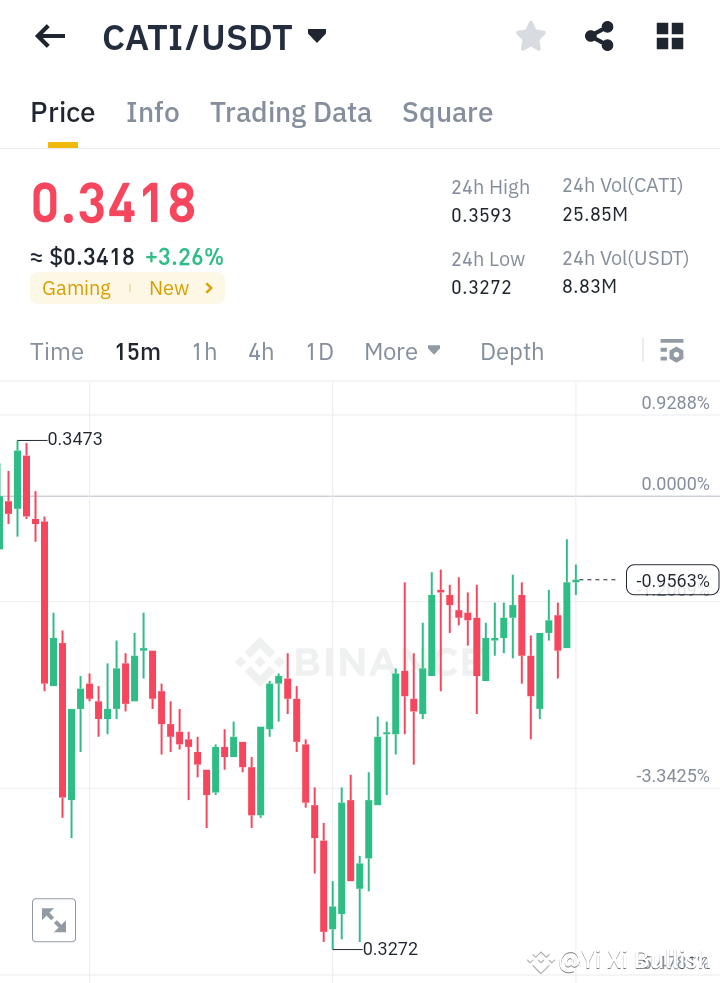Select the Square tab
720x983 pixels.
447,112
